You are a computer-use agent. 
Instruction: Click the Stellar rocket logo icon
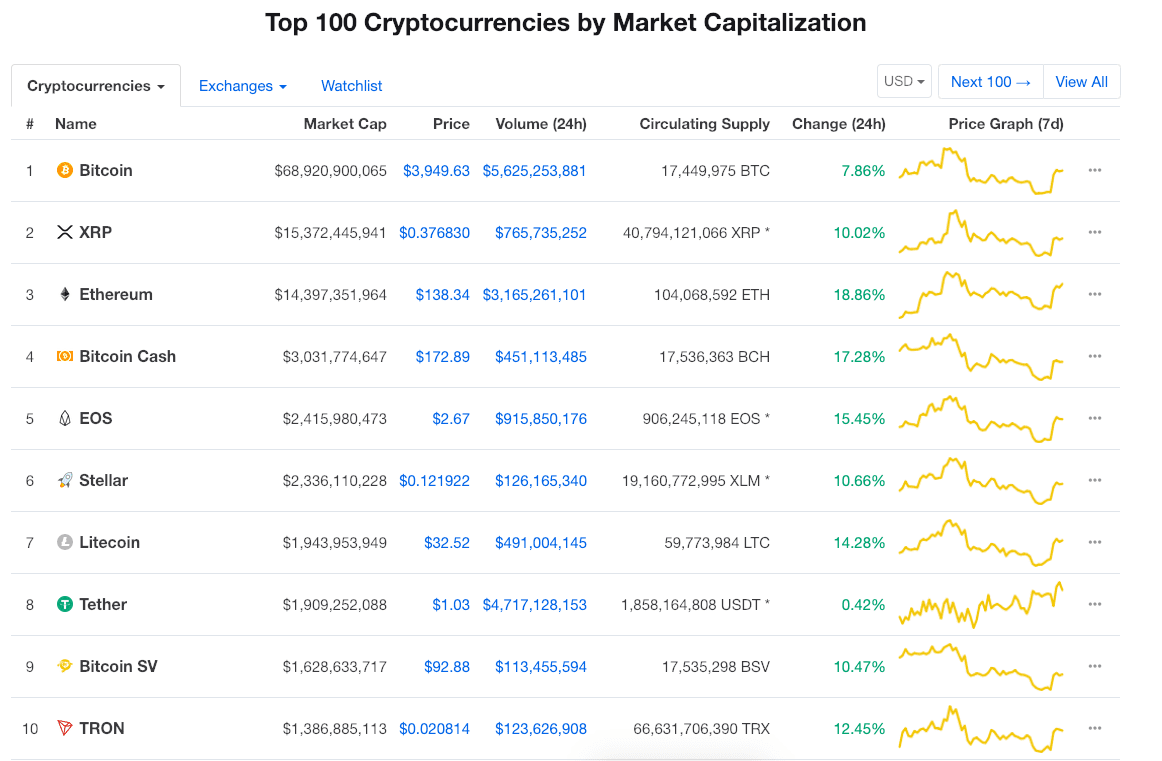65,480
